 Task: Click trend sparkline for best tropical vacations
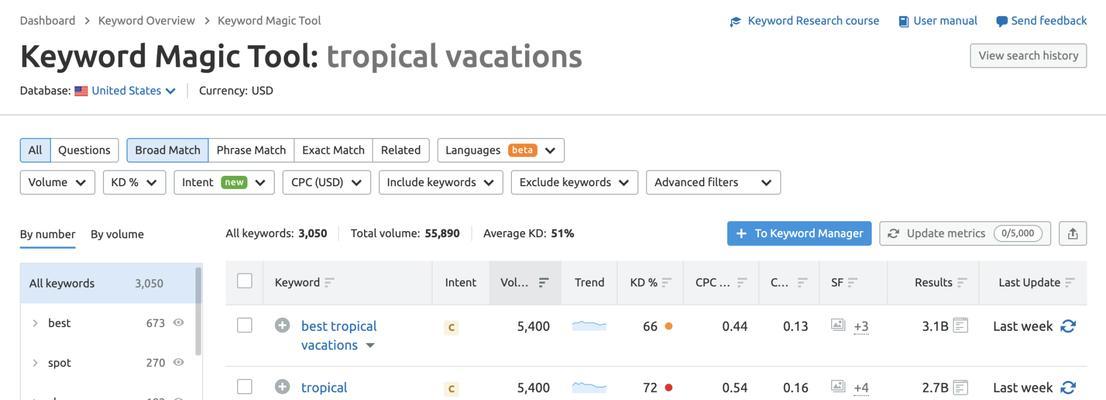pos(589,325)
